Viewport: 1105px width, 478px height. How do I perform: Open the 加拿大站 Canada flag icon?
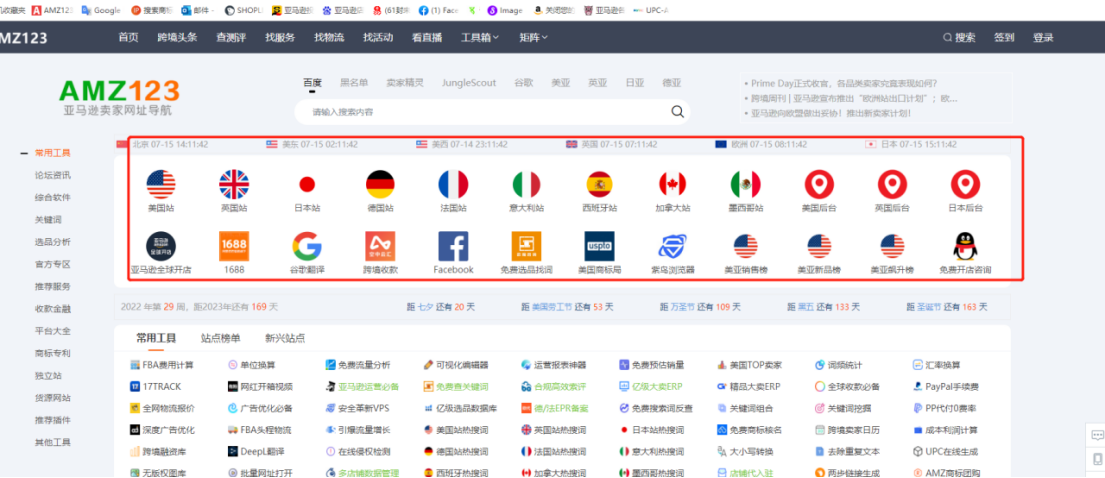tap(672, 185)
